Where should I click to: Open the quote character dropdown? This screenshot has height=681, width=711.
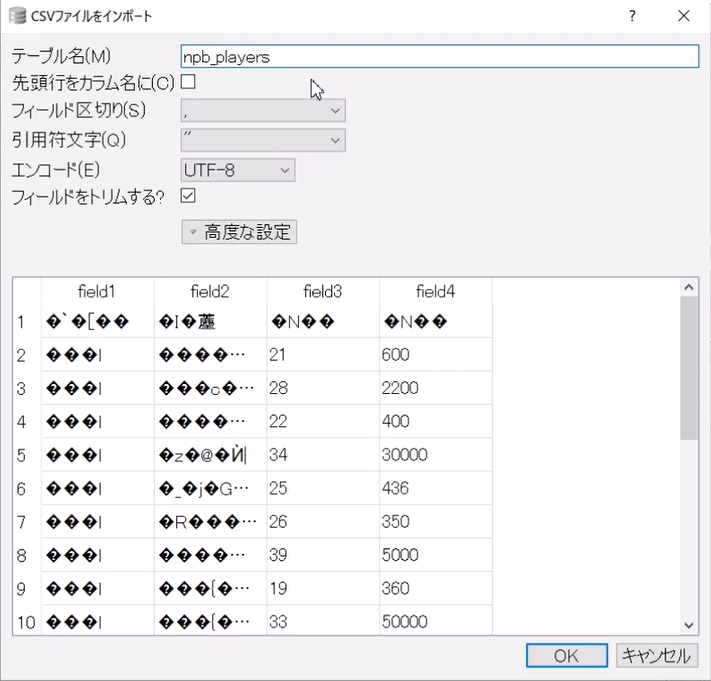(x=263, y=140)
